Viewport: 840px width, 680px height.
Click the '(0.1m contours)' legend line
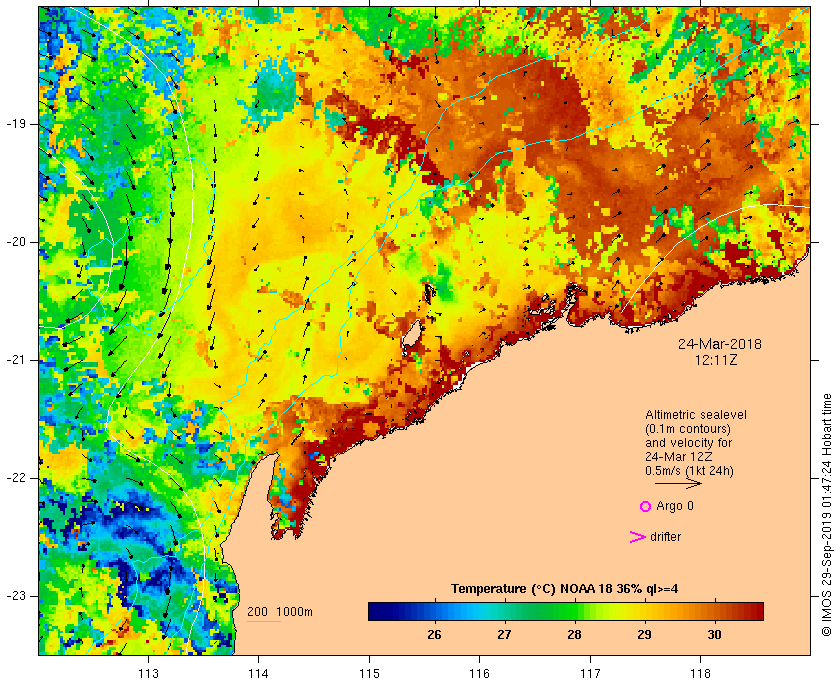click(x=688, y=429)
